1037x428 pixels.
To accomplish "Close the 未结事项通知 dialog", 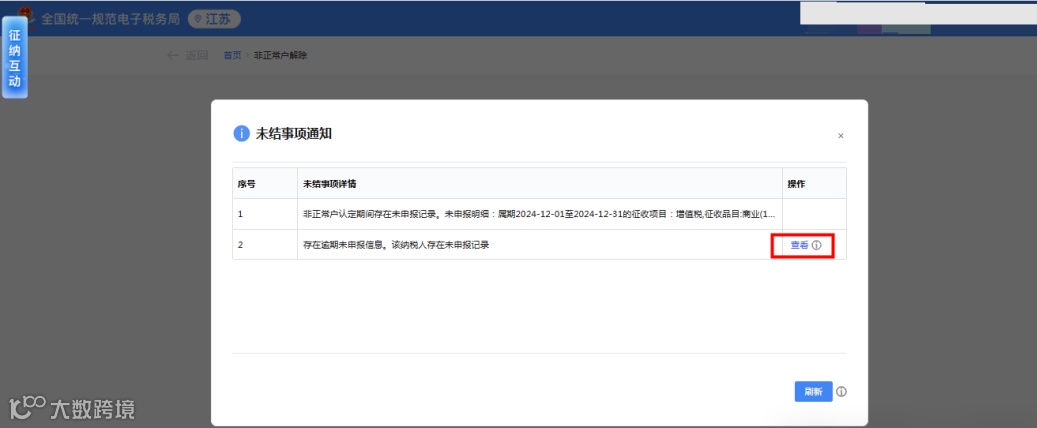I will tap(841, 136).
